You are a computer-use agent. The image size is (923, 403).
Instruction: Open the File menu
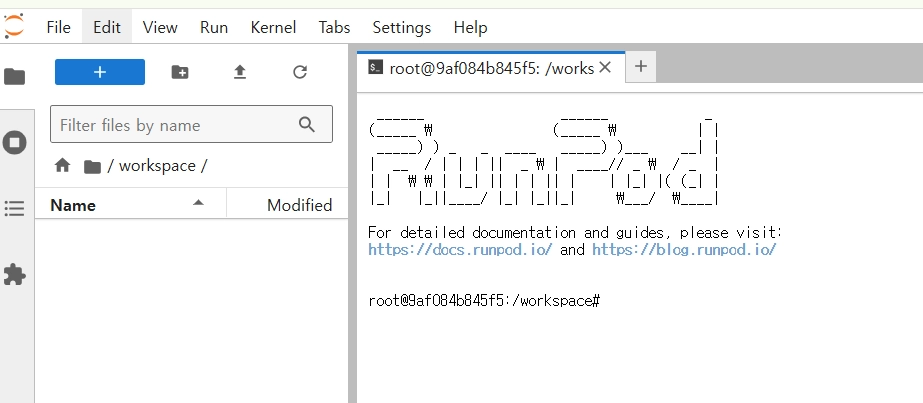58,27
